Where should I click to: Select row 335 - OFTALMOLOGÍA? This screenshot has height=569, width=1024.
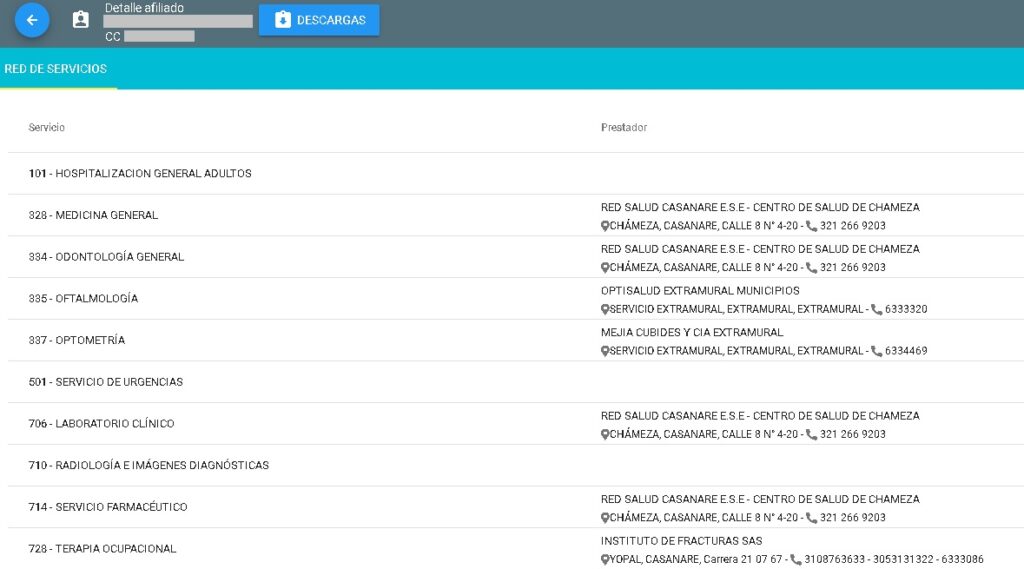(516, 299)
